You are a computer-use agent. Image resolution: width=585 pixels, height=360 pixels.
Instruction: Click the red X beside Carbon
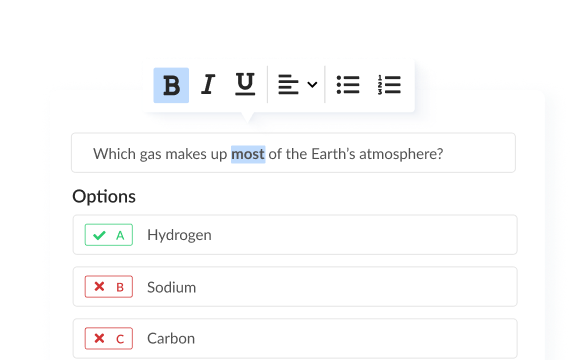pyautogui.click(x=99, y=338)
